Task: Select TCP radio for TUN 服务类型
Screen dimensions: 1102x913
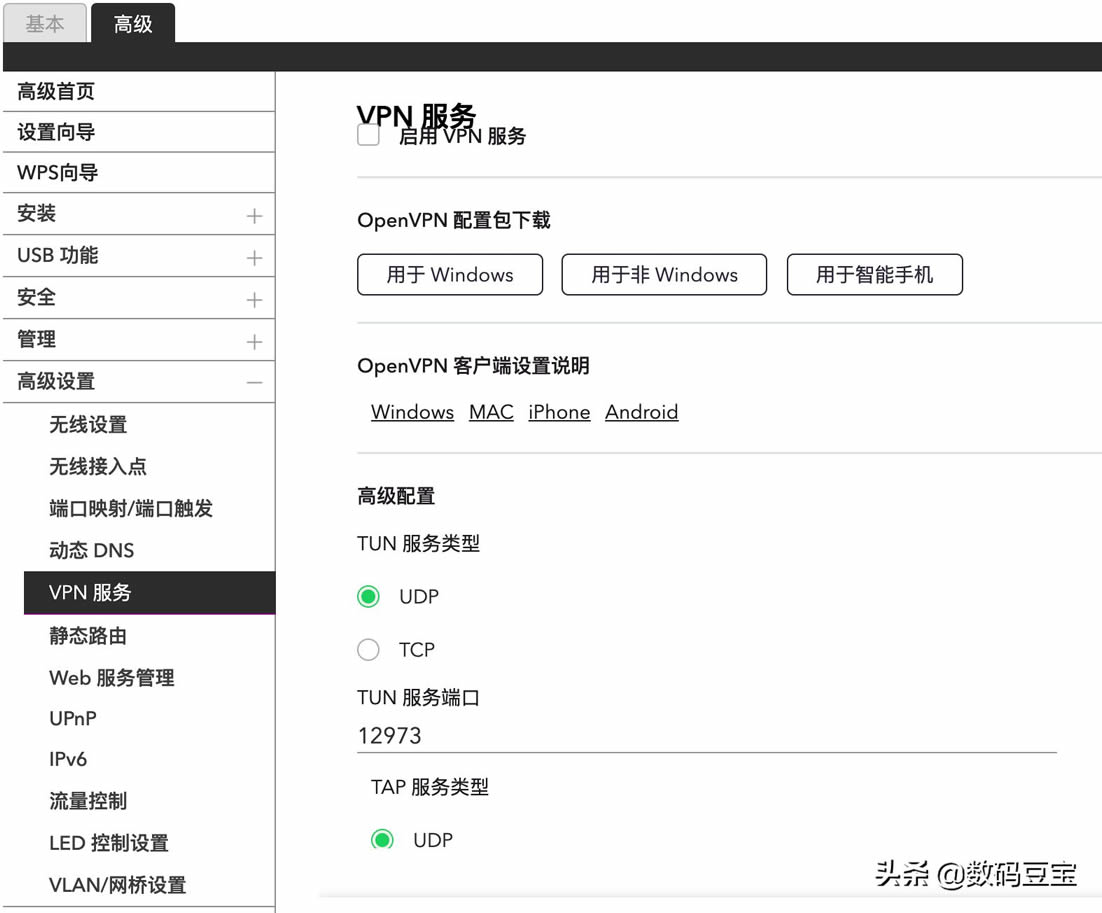Action: point(368,649)
